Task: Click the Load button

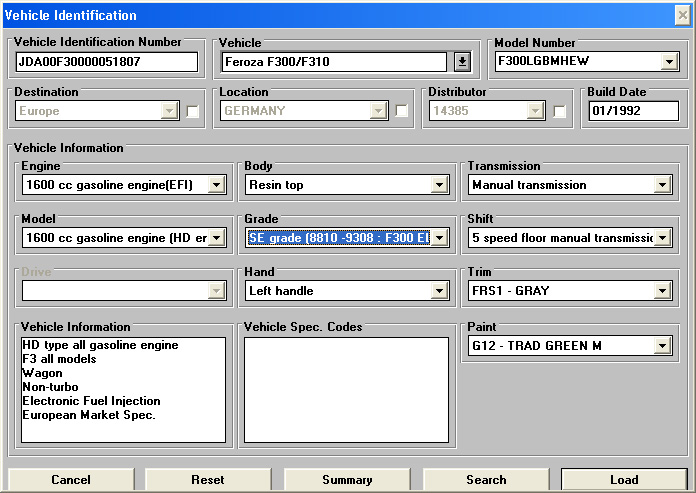Action: [624, 480]
